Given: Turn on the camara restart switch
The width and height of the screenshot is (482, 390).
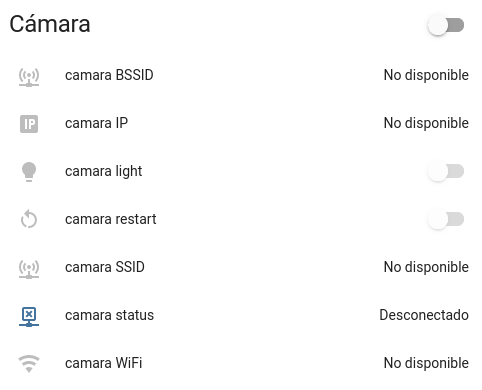Looking at the screenshot, I should [x=446, y=219].
